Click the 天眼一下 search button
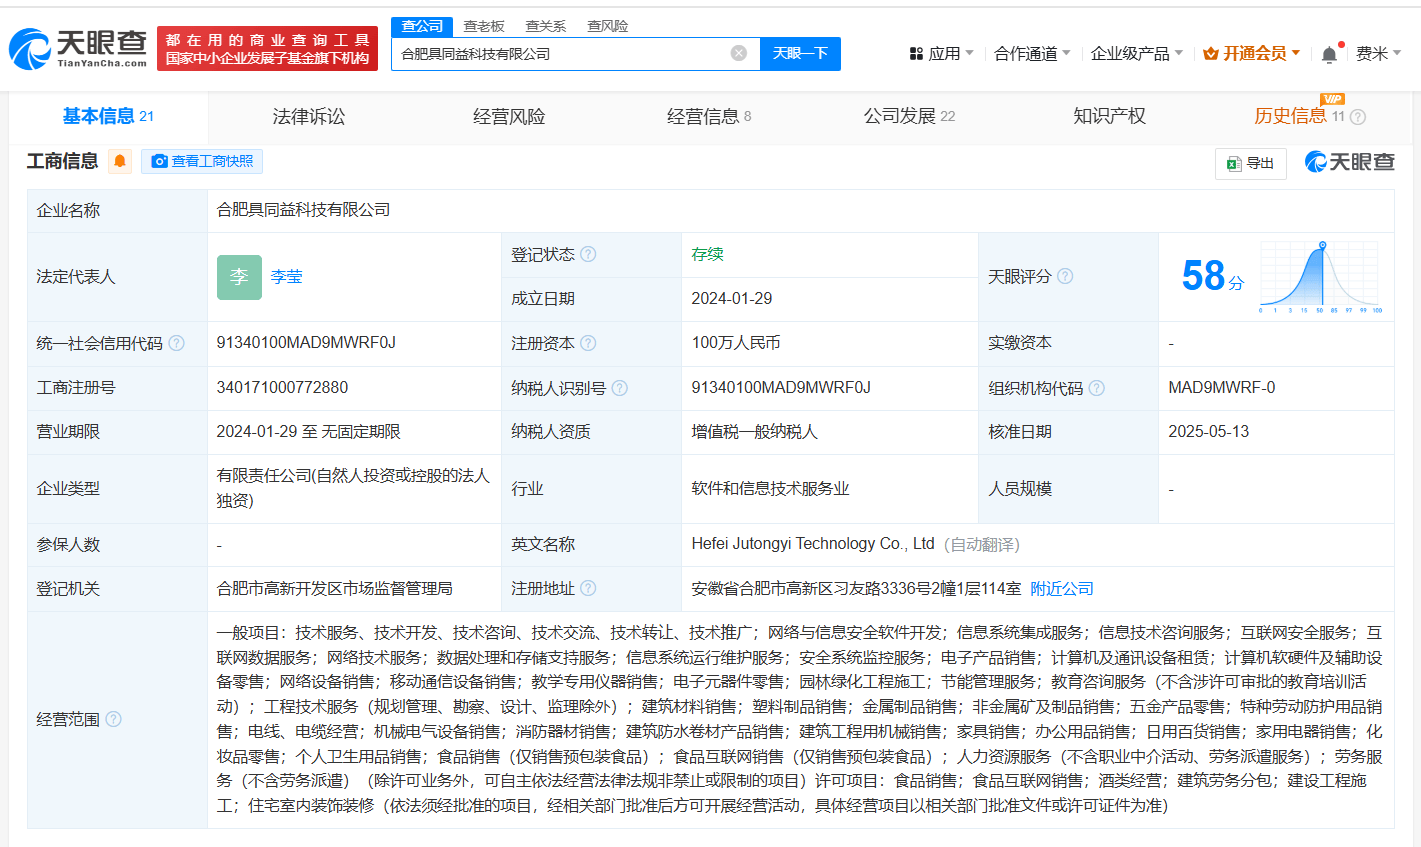Screen dimensions: 1421x847 [800, 53]
